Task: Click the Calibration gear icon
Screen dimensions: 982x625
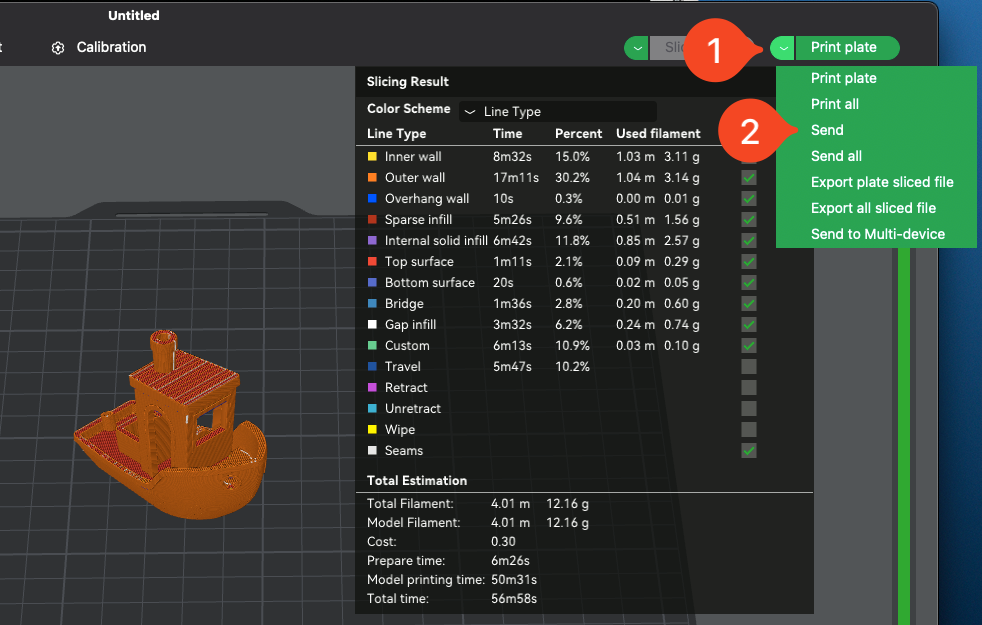Action: pos(58,48)
